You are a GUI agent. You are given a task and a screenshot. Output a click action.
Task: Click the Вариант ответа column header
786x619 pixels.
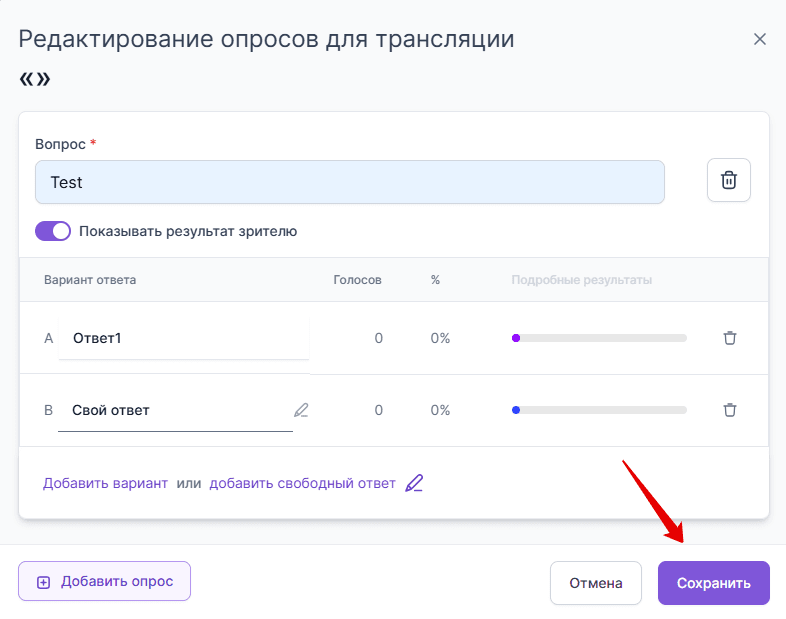[90, 280]
